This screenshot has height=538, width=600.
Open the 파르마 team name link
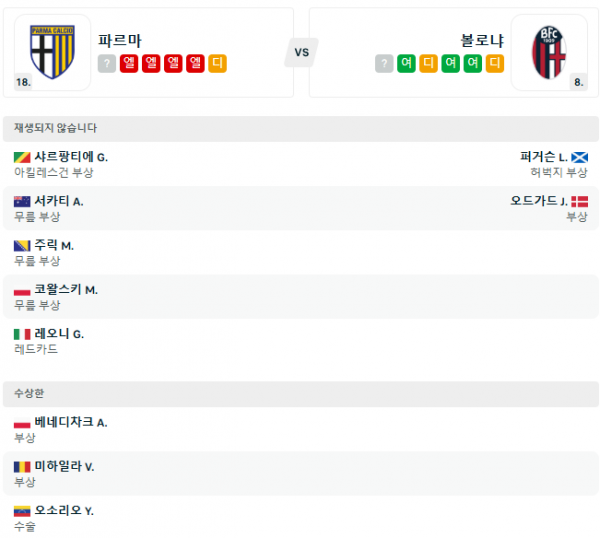120,41
